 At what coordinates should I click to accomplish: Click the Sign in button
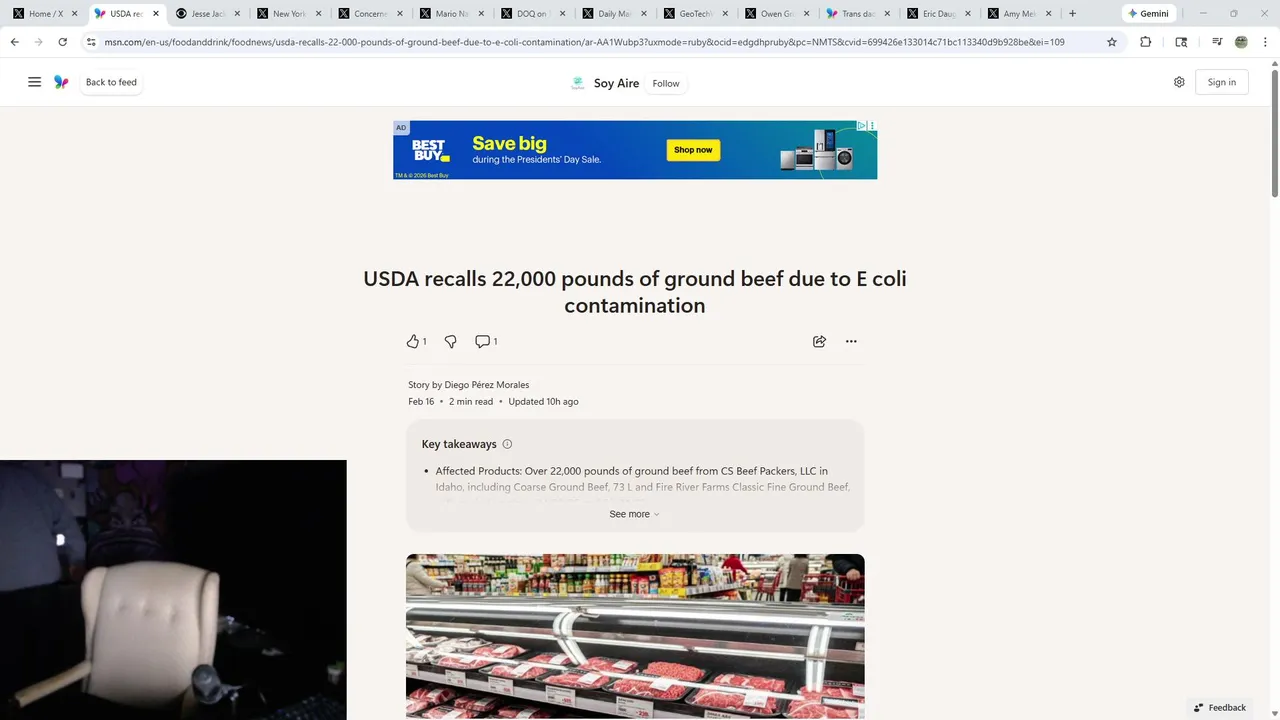[1221, 82]
